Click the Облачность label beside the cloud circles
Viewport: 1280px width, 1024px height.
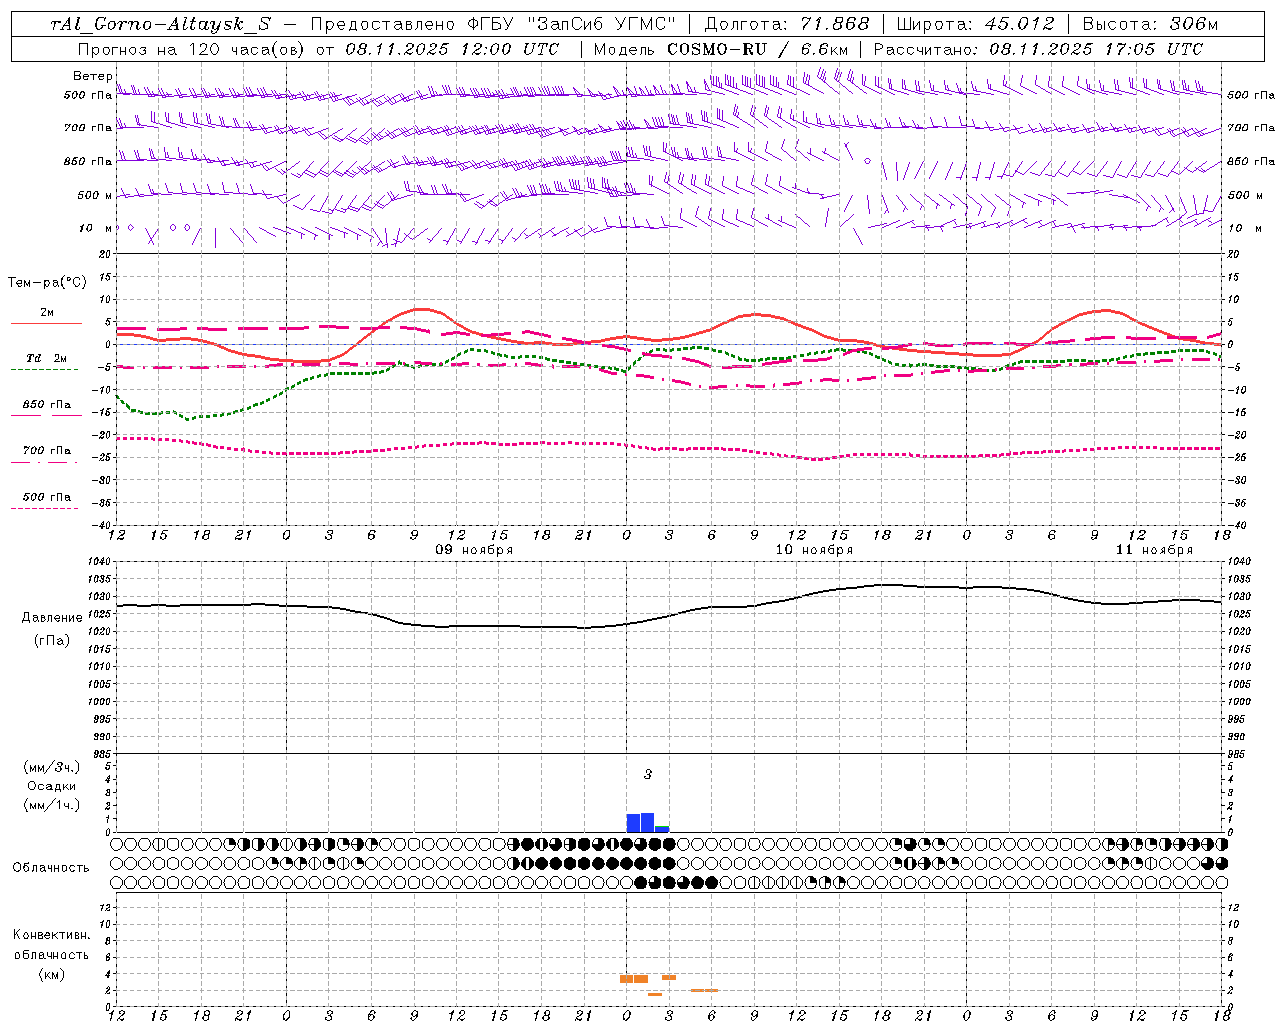tap(51, 868)
